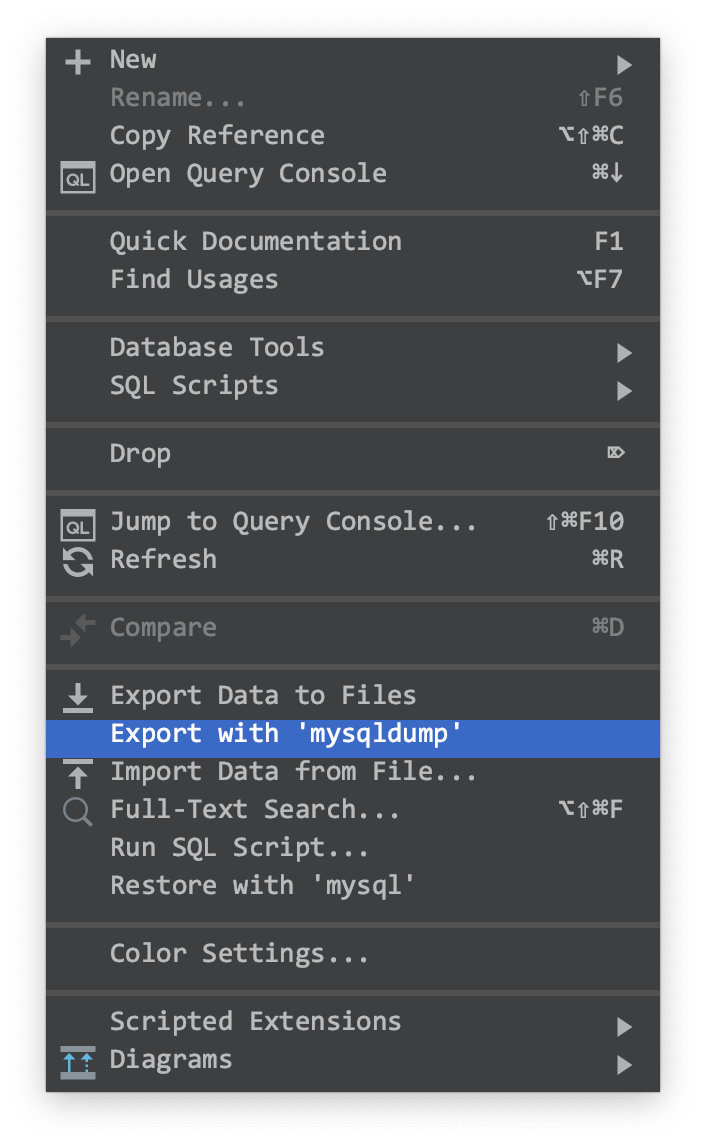
Task: Select Find Usages
Action: (194, 280)
